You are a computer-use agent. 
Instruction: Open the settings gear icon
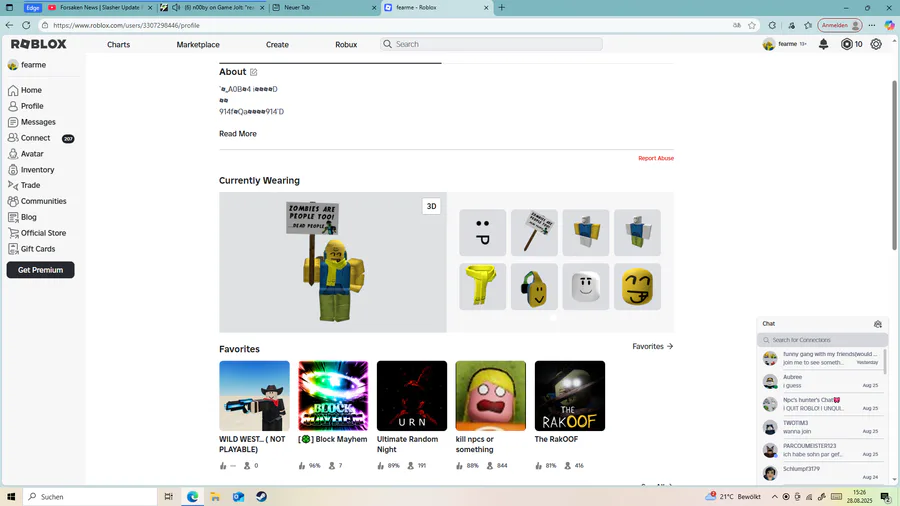[x=876, y=44]
